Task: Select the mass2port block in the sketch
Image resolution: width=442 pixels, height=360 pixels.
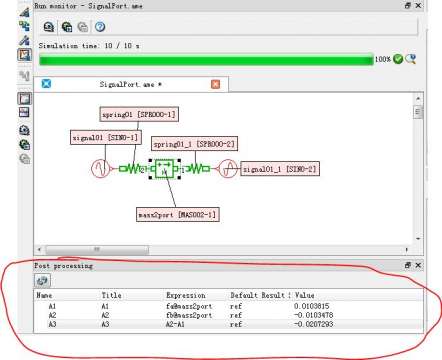Action: click(165, 169)
